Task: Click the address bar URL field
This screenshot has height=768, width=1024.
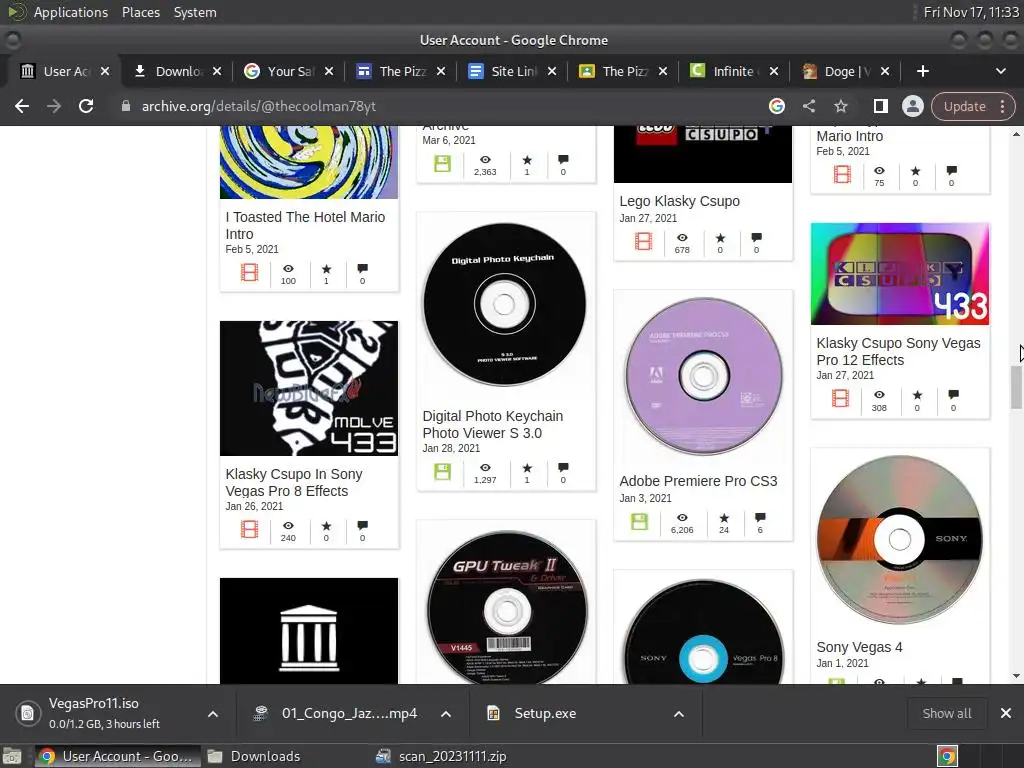Action: (438, 106)
